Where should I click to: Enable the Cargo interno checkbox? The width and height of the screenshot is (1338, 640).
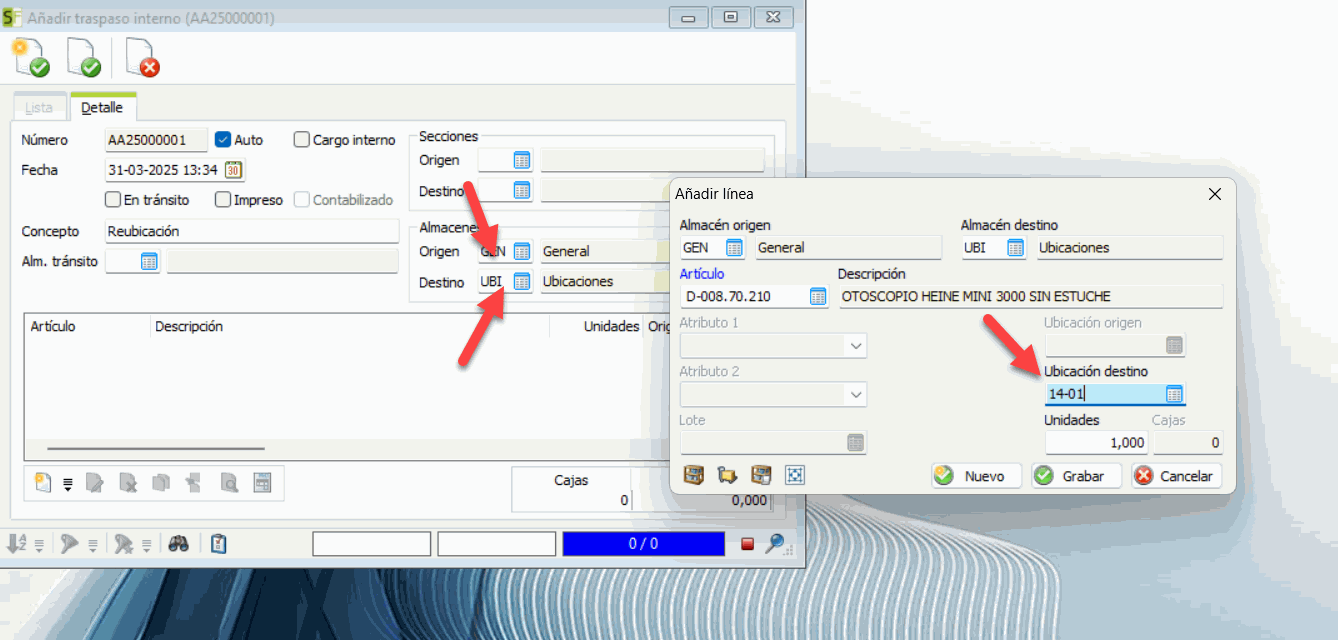click(x=302, y=140)
